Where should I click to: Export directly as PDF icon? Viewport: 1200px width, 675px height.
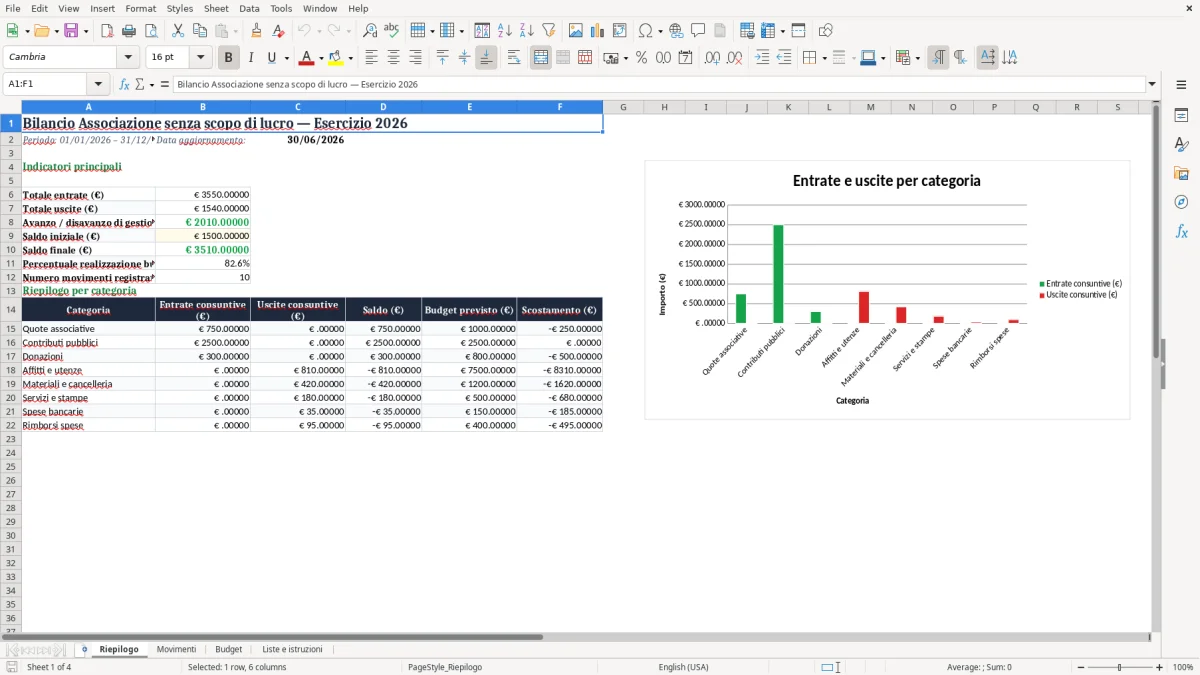point(107,31)
